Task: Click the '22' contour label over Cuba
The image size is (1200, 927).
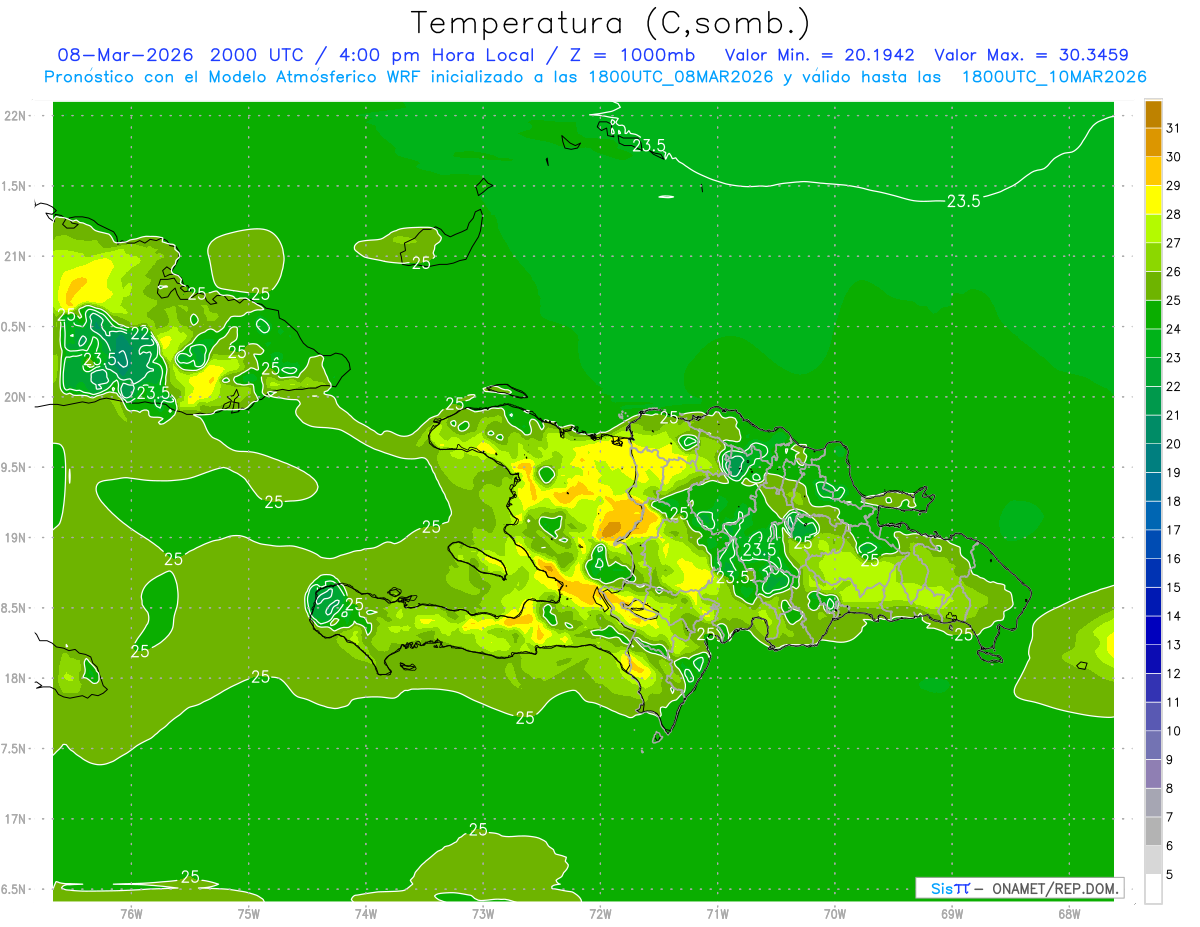Action: coord(140,333)
